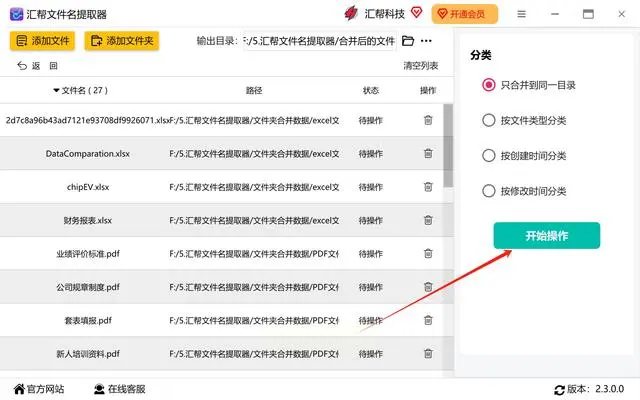Delete the 业绩评价标准.pdf row

tap(428, 253)
